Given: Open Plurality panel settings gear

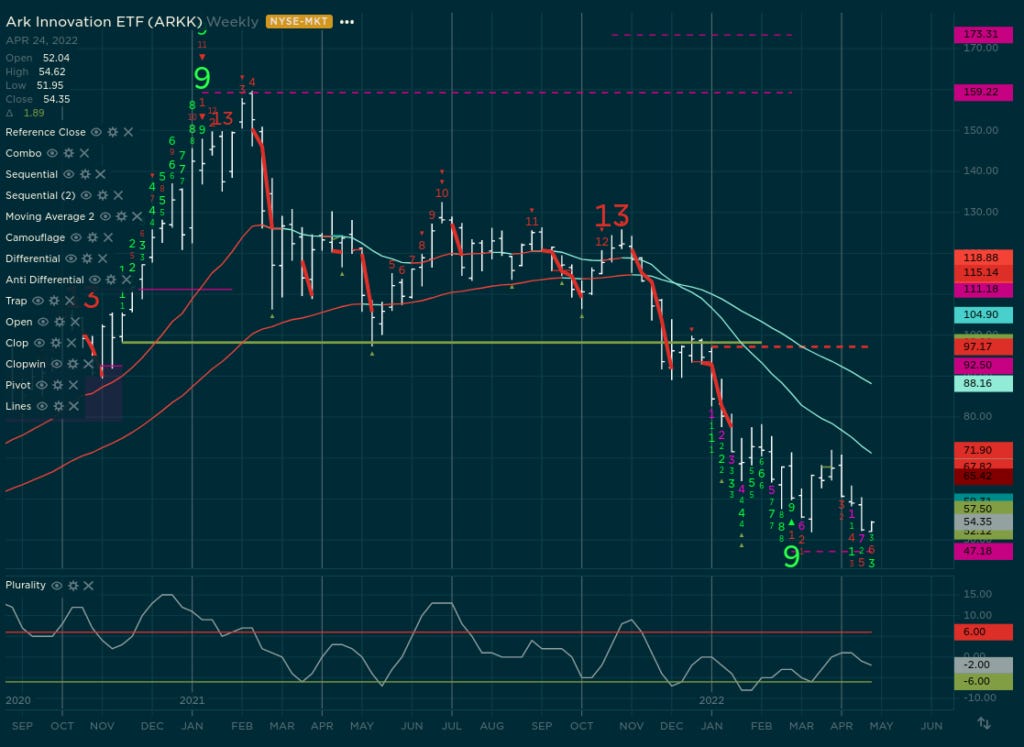Looking at the screenshot, I should 72,586.
